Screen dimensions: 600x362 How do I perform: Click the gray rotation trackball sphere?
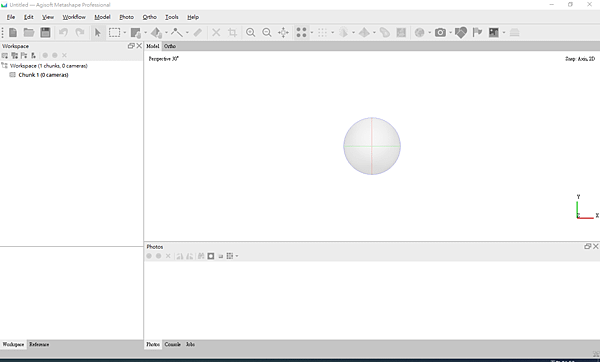pos(372,146)
